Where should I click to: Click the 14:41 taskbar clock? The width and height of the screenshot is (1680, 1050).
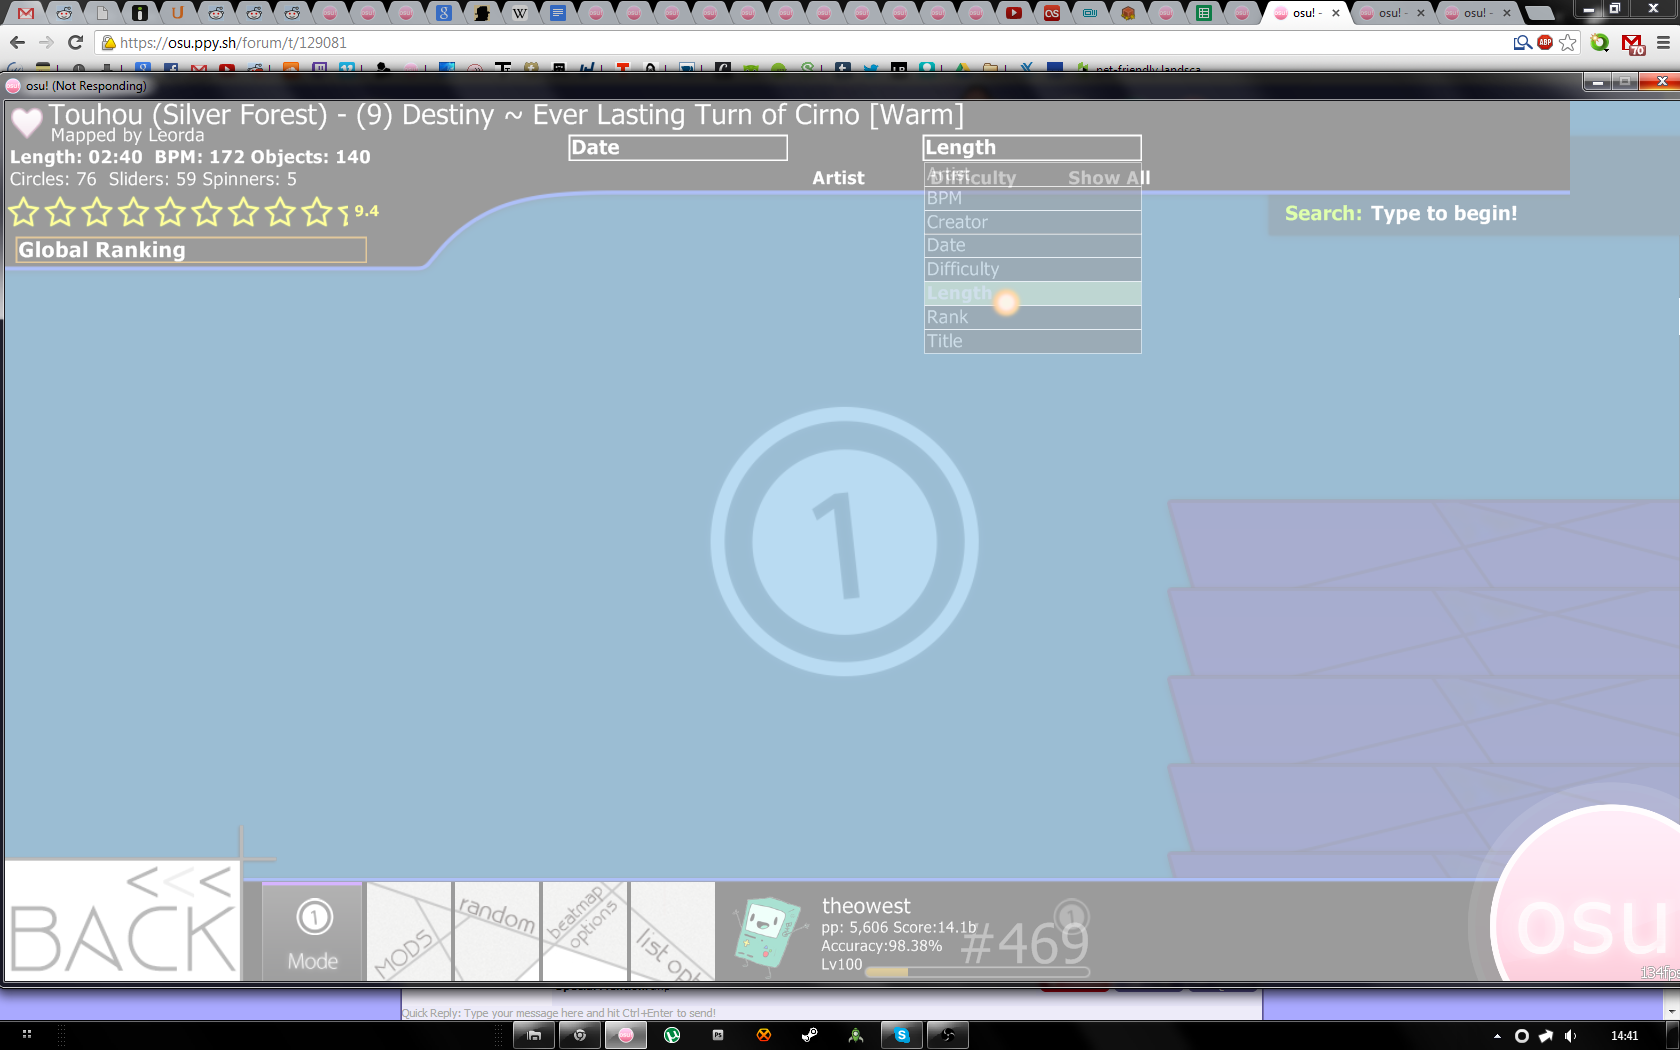tap(1625, 1036)
